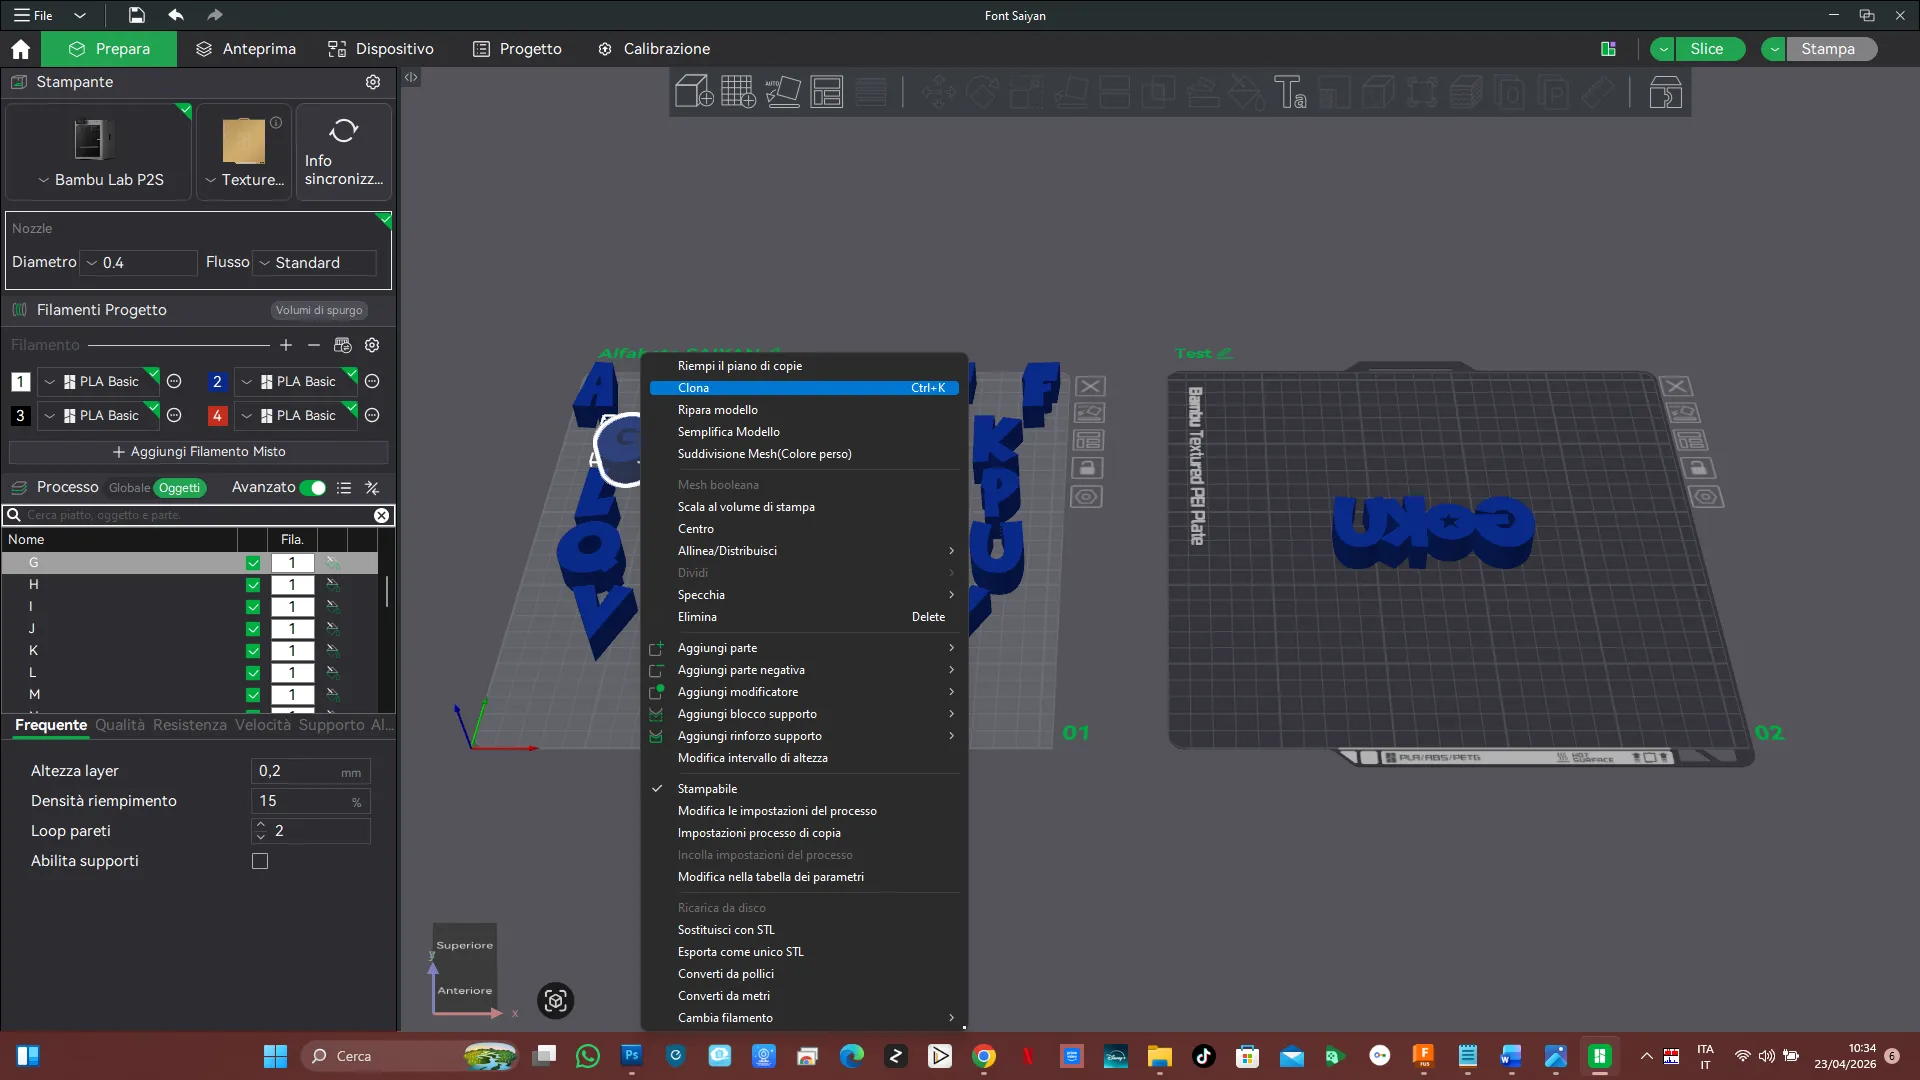Viewport: 1920px width, 1080px height.
Task: Click the Auto orient toolbar icon
Action: click(x=782, y=92)
